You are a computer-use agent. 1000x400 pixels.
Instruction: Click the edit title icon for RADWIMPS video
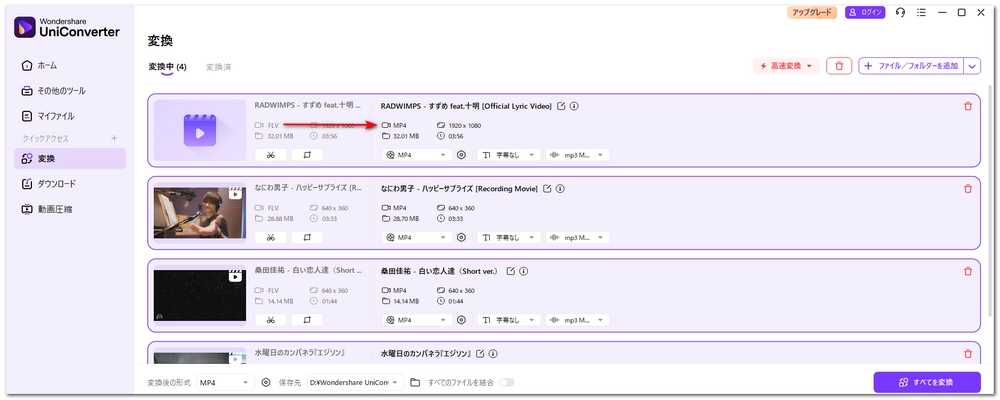point(560,106)
